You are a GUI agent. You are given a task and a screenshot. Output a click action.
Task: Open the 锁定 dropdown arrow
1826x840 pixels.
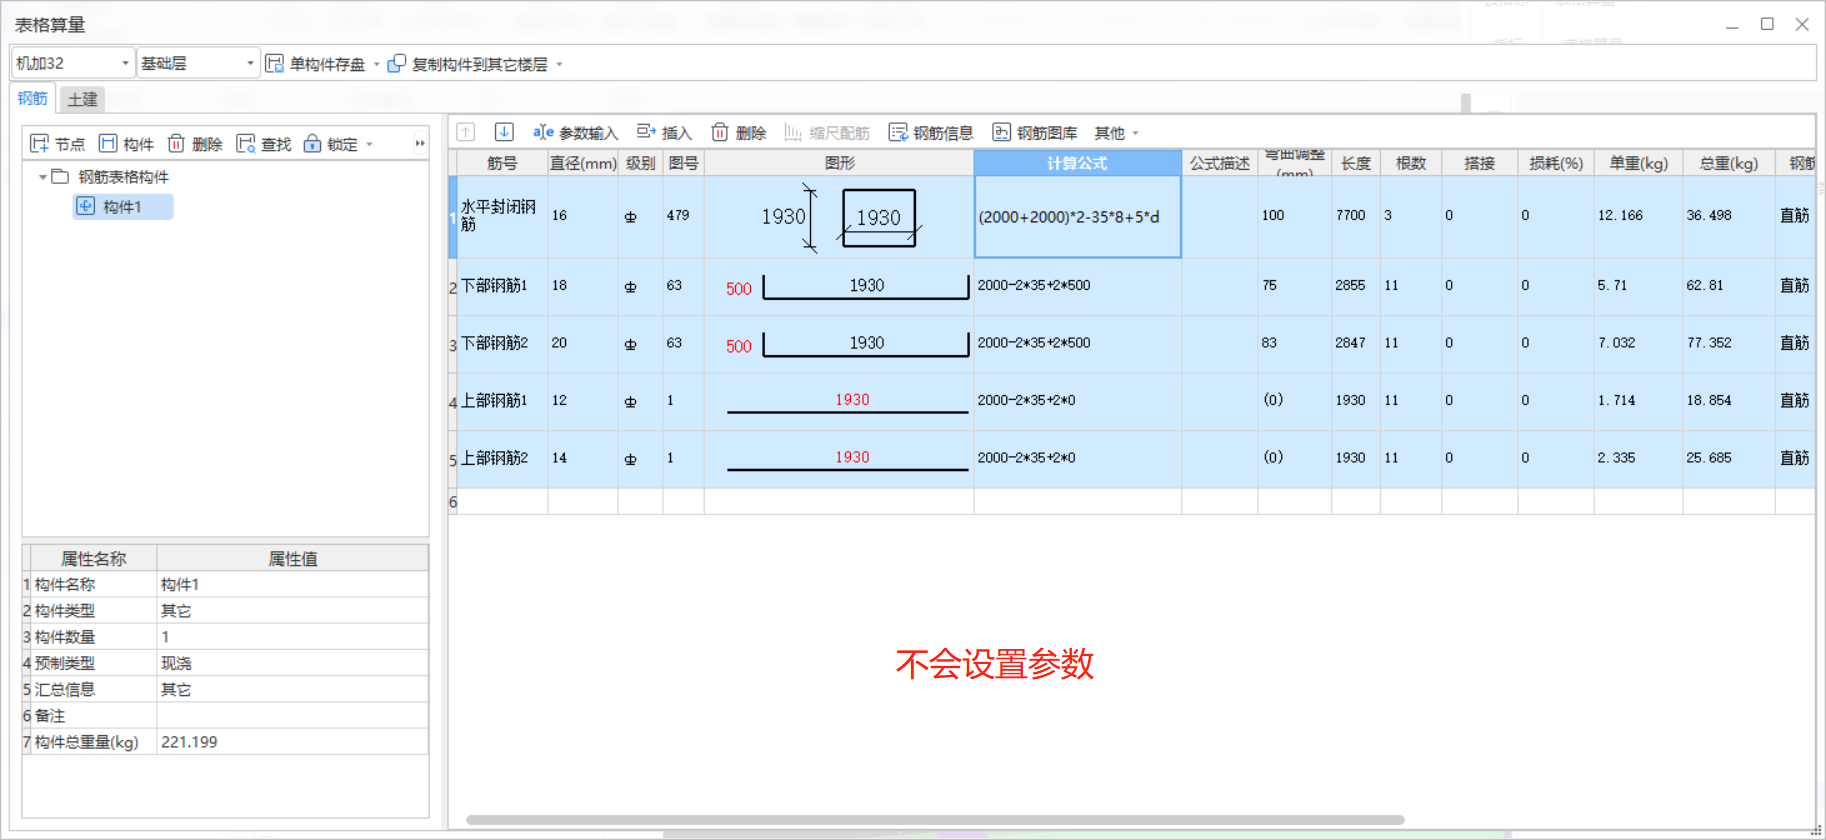coord(369,144)
